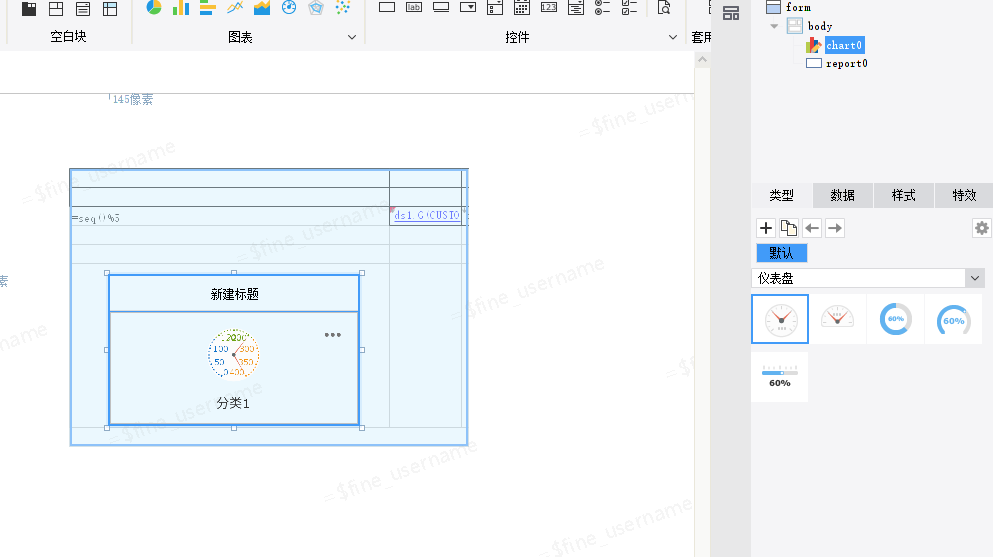Click the add chart type plus icon
This screenshot has width=993, height=557.
pos(766,228)
